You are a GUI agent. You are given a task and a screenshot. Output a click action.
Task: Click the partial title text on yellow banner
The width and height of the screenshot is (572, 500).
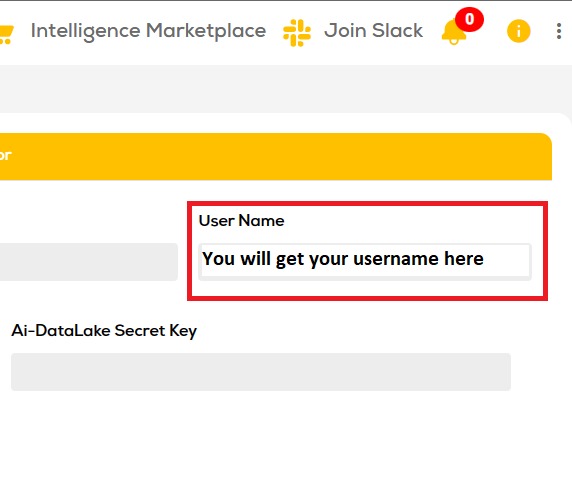tap(5, 155)
